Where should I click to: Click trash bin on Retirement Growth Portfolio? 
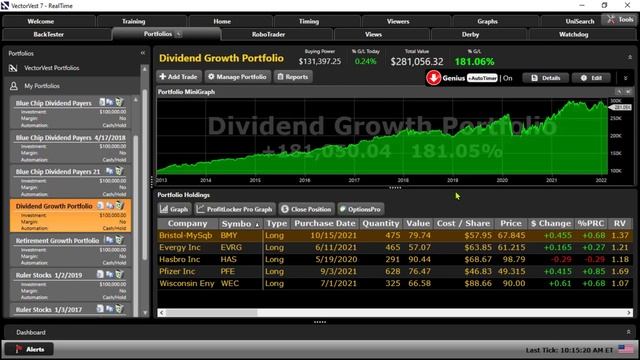(x=119, y=240)
